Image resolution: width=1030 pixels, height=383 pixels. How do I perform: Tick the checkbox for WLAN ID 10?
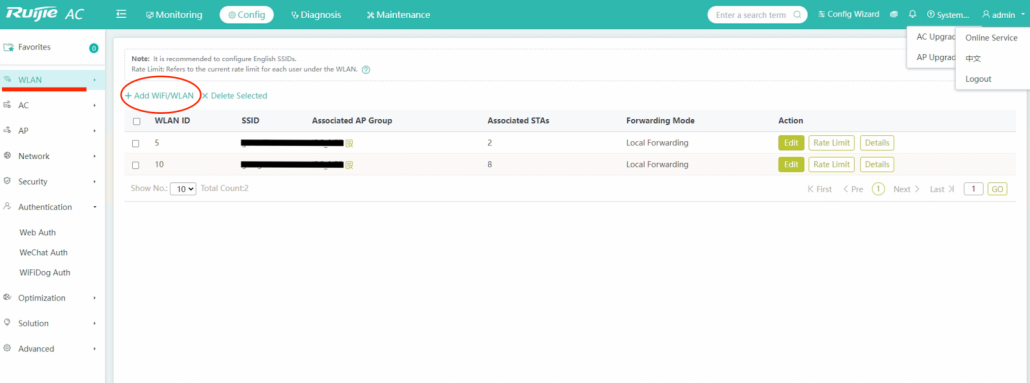(x=136, y=165)
